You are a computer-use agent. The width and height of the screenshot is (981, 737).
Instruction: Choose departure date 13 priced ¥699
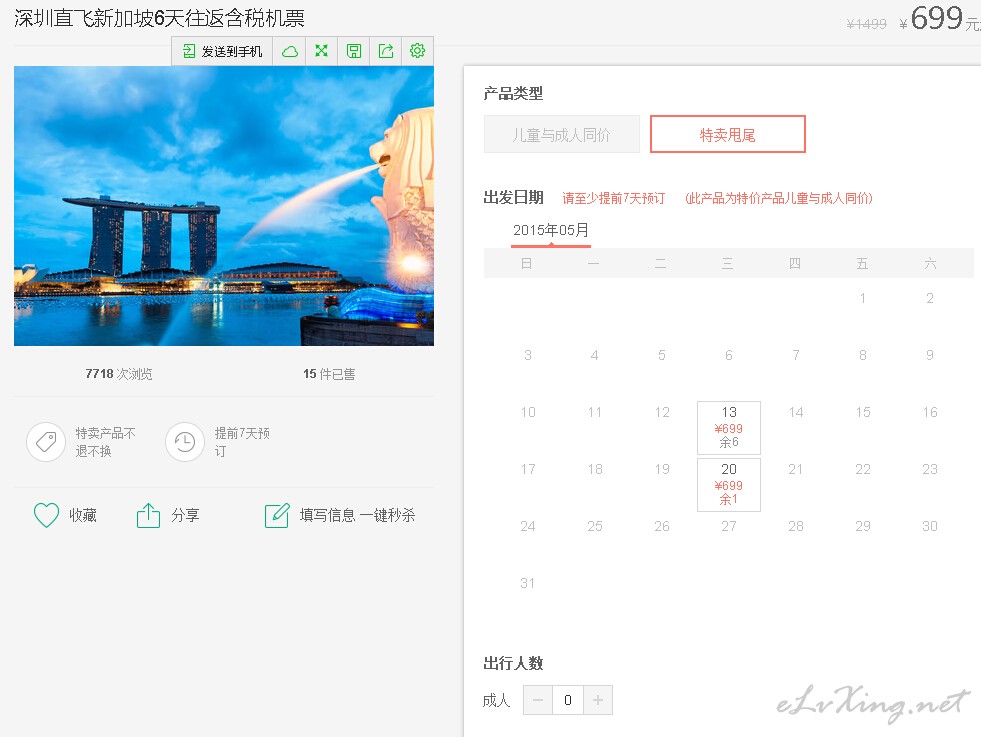click(x=729, y=428)
